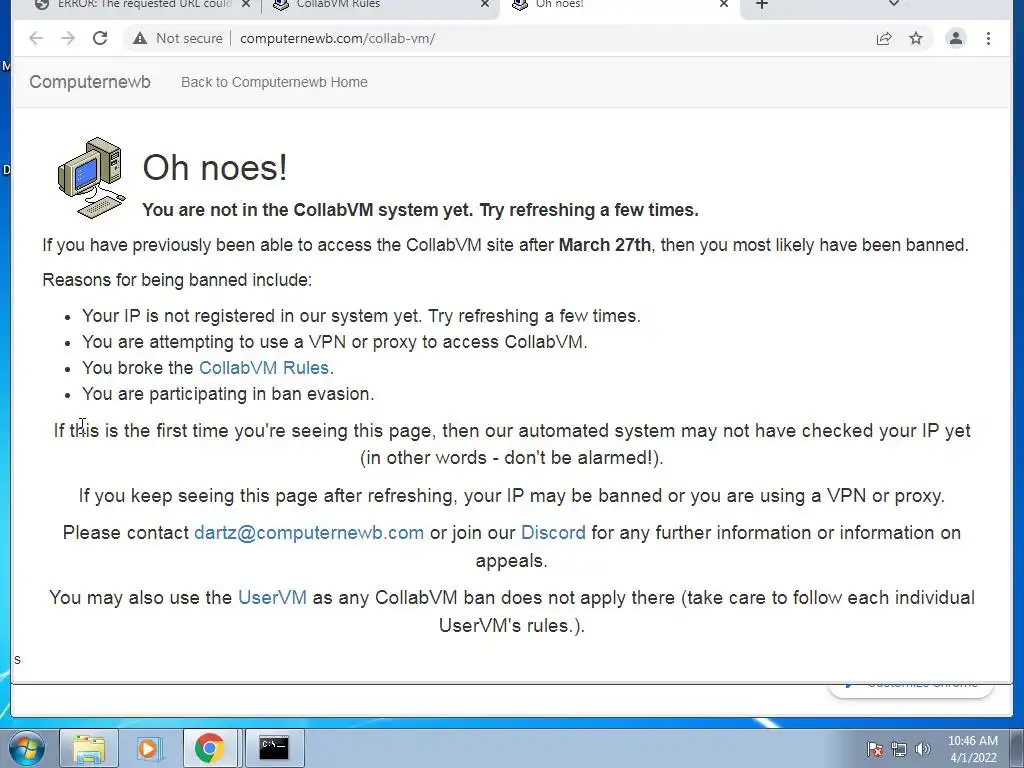Click 'You are participating in ban evasion.' bullet
The height and width of the screenshot is (768, 1024).
228,394
